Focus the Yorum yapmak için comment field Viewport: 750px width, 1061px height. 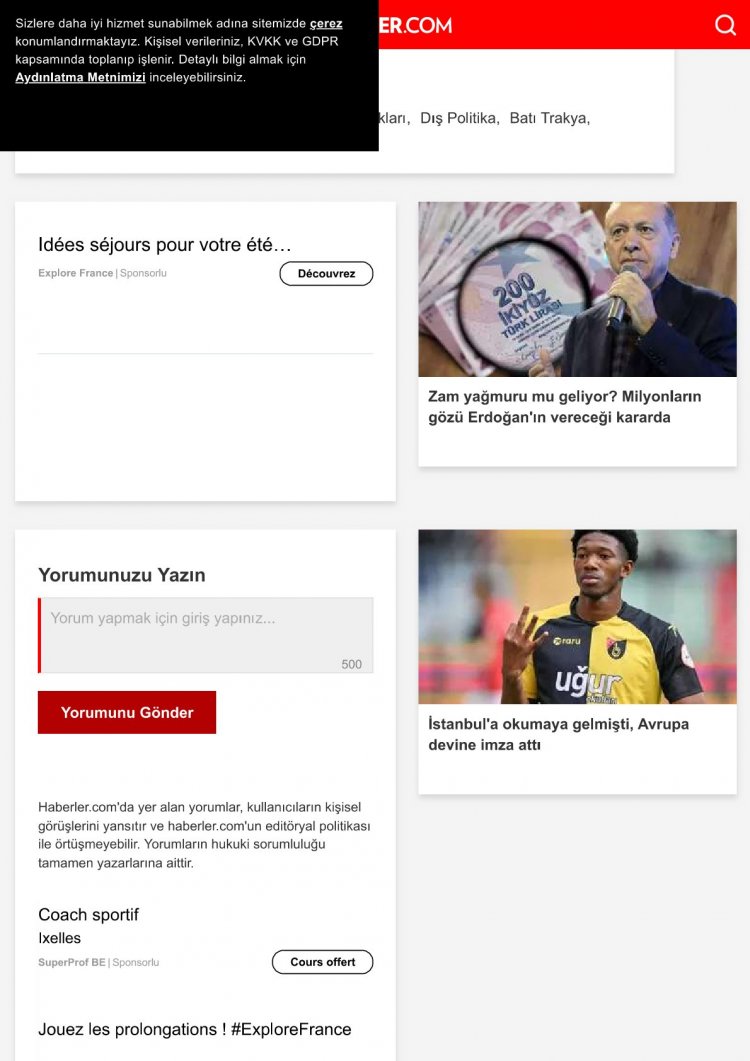(x=206, y=635)
